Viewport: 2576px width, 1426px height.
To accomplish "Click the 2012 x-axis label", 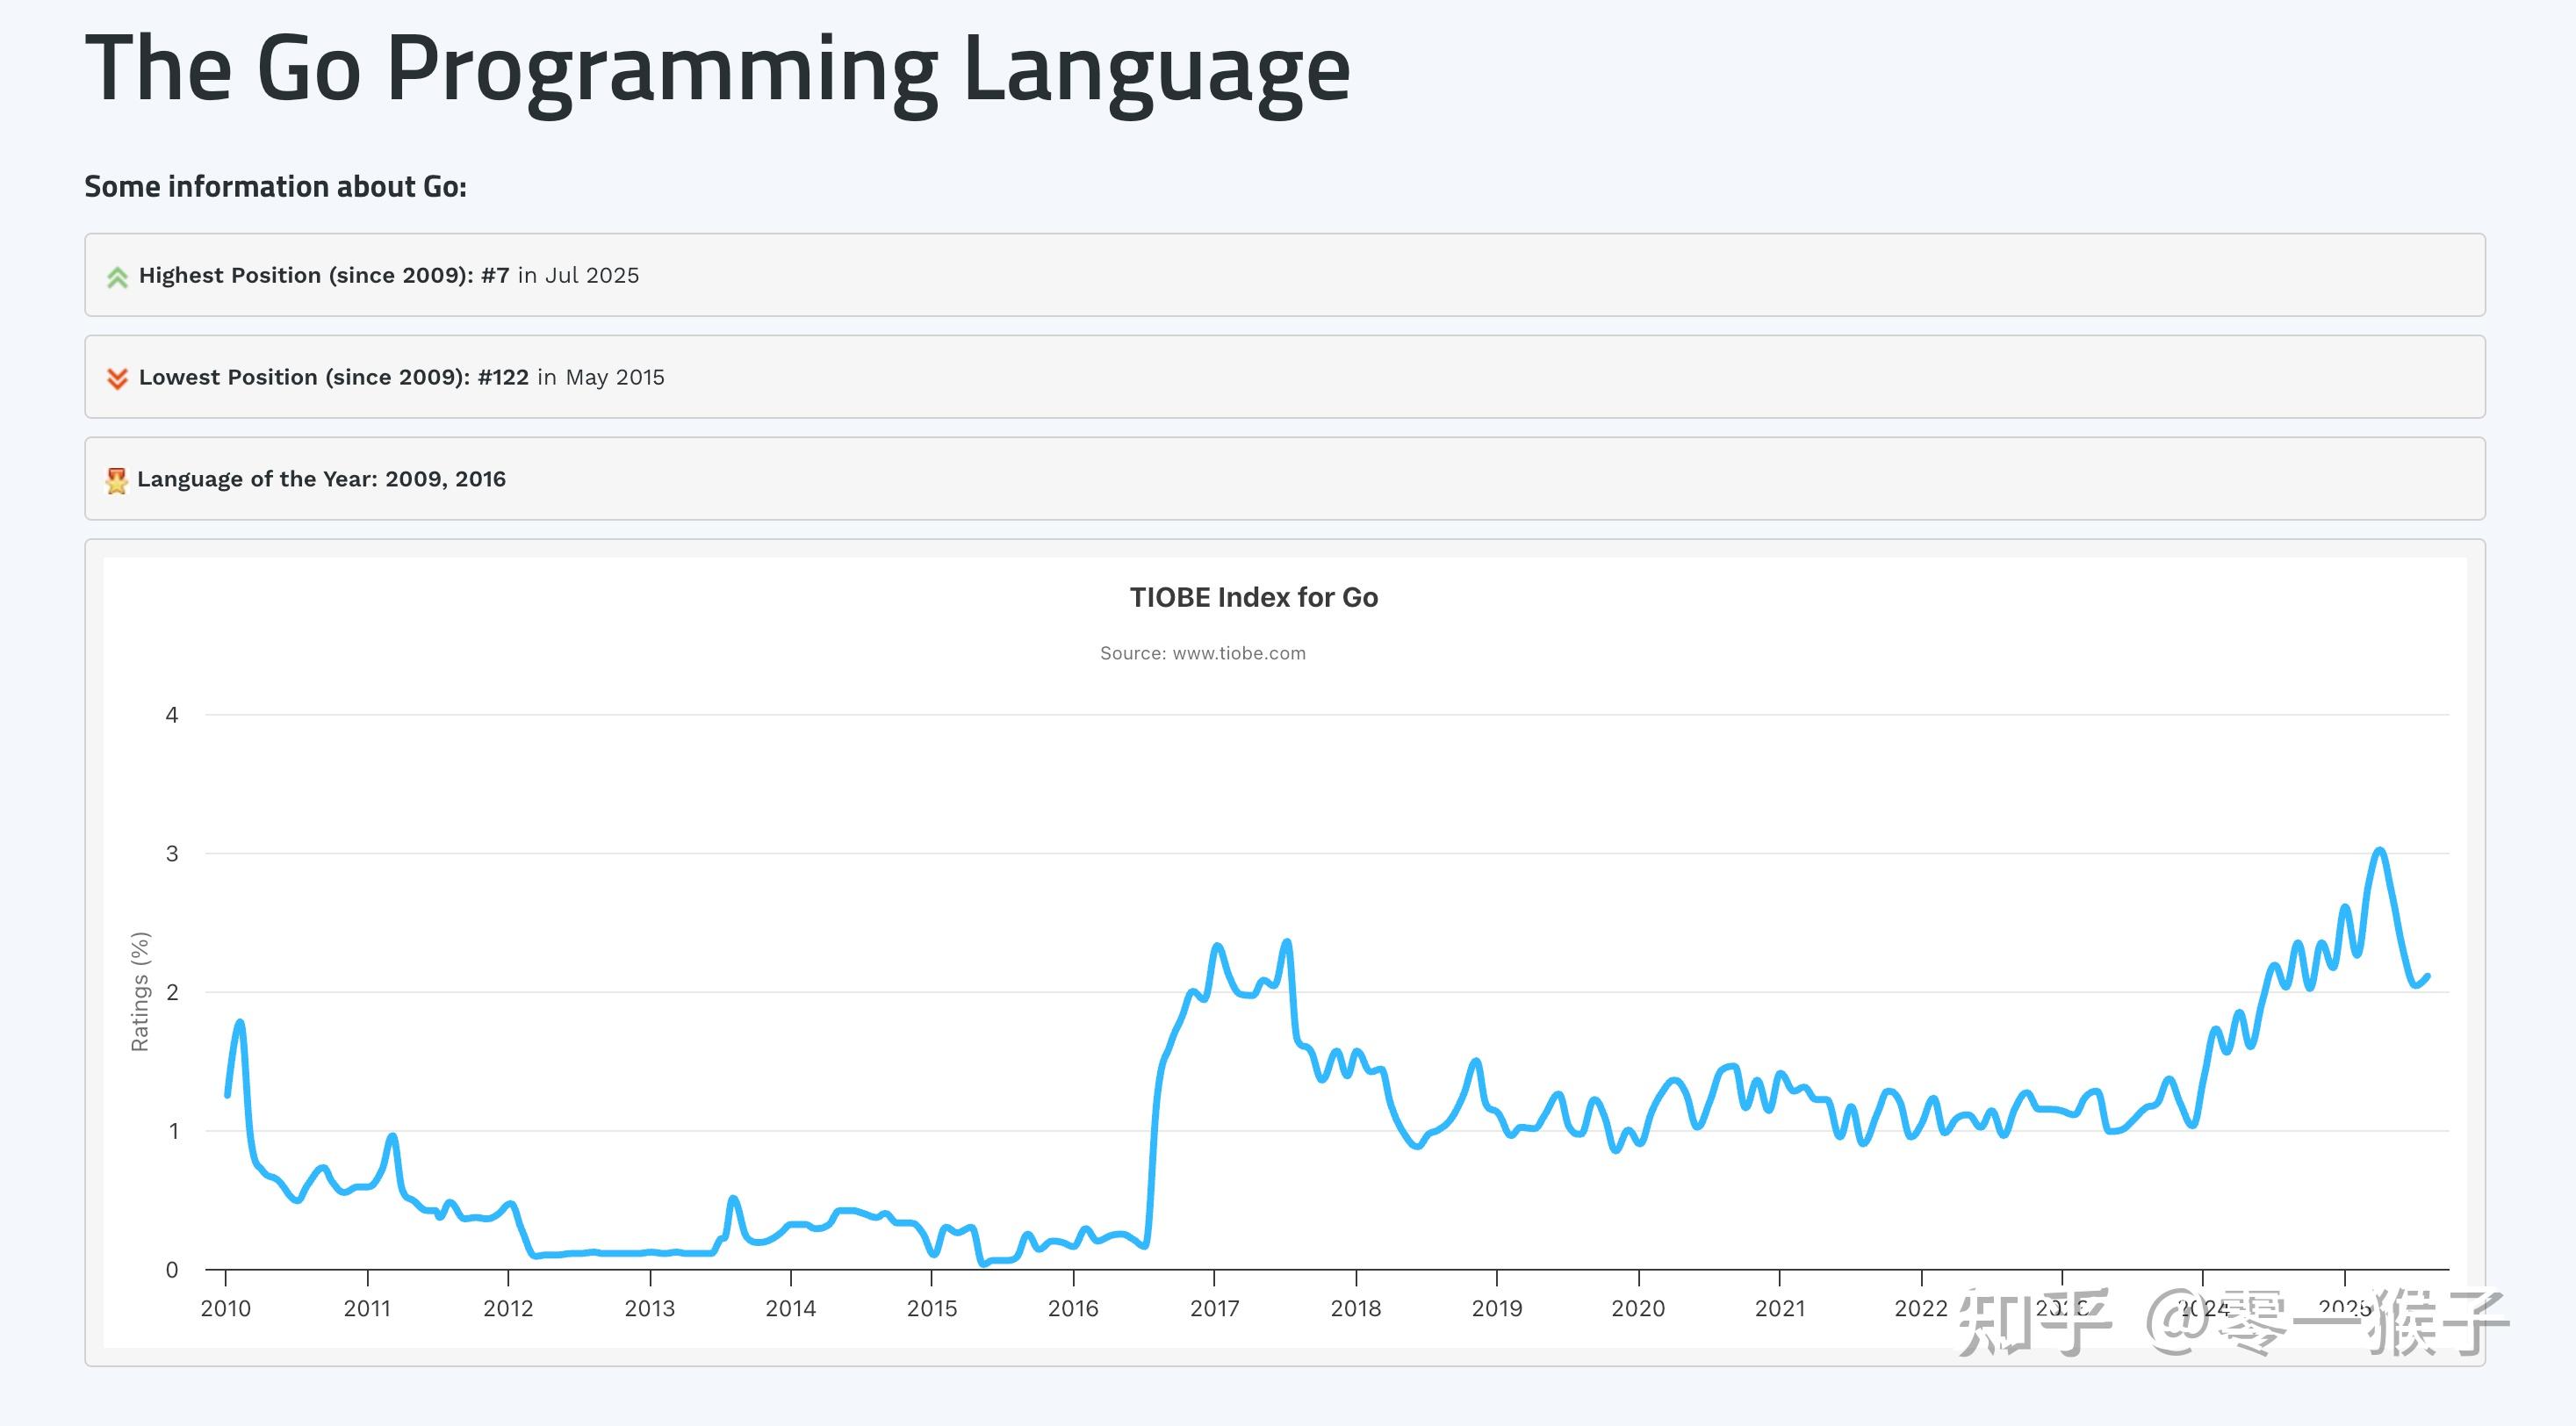I will coord(508,1308).
